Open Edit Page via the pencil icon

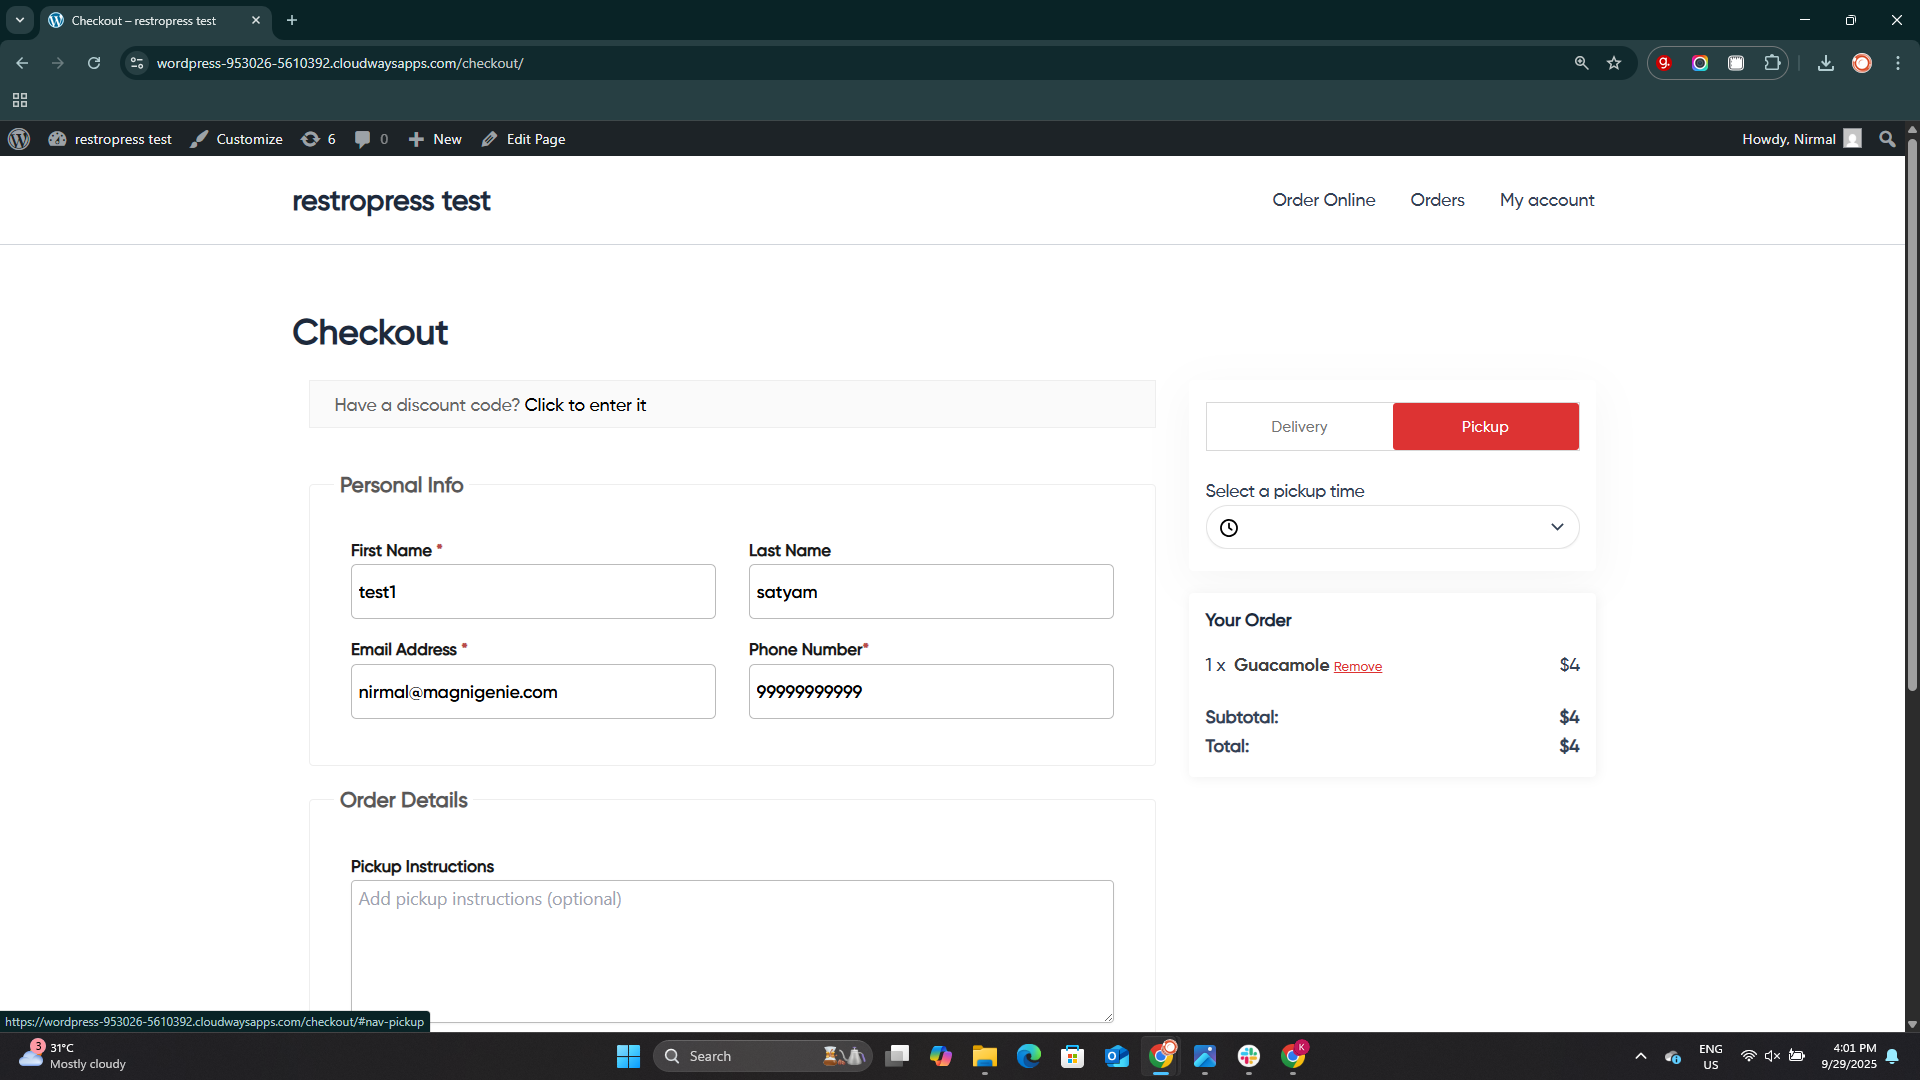489,139
